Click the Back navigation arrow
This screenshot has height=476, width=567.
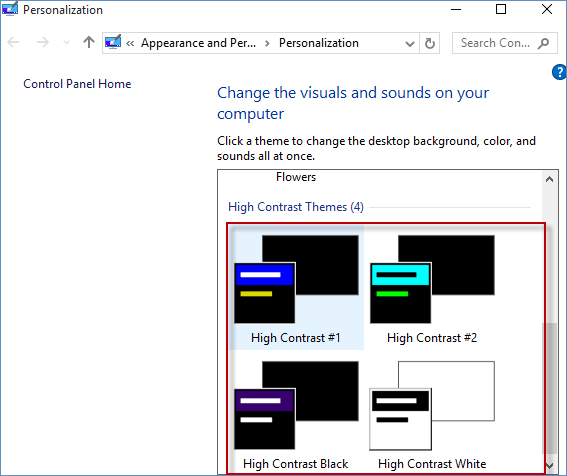[13, 43]
